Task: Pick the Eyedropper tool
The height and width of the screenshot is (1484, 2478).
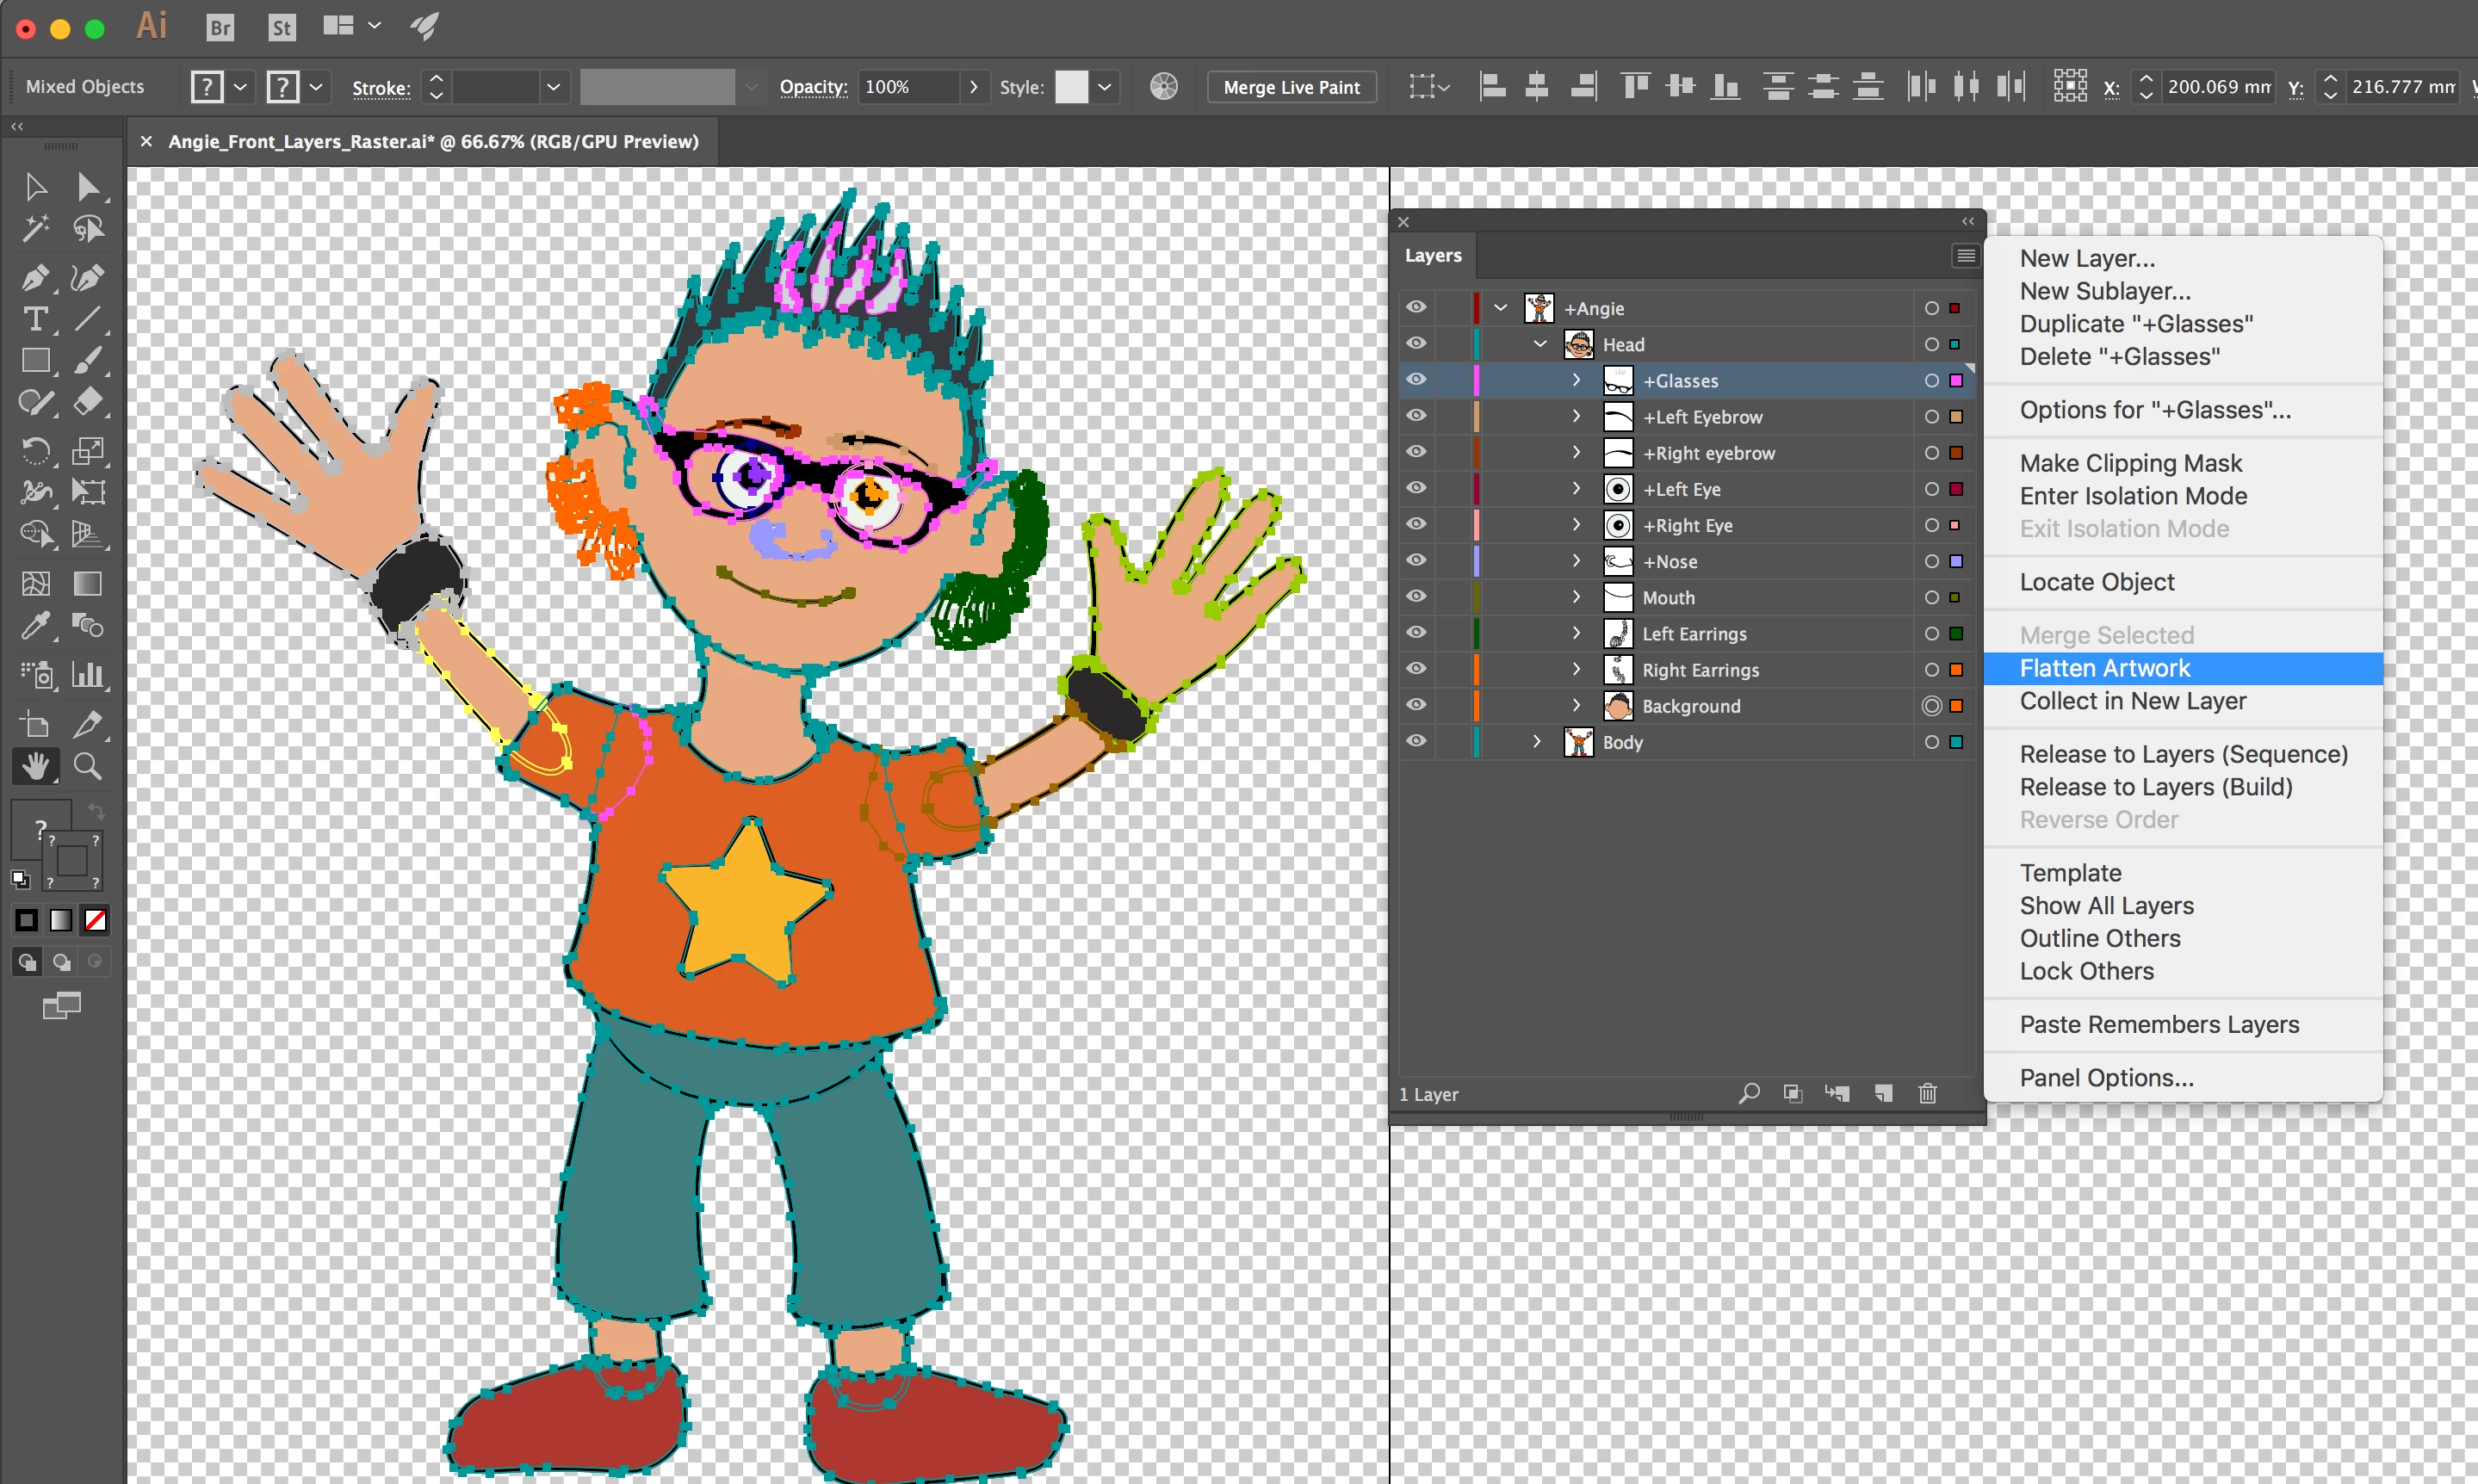Action: click(35, 626)
